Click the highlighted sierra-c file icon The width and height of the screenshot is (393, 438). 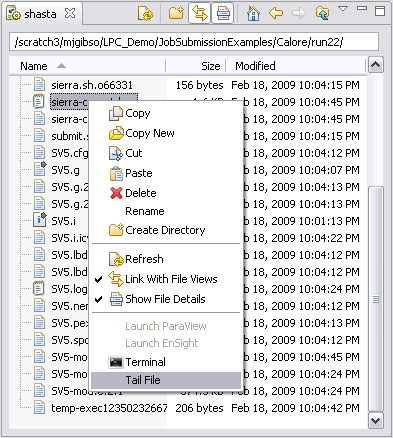point(39,101)
